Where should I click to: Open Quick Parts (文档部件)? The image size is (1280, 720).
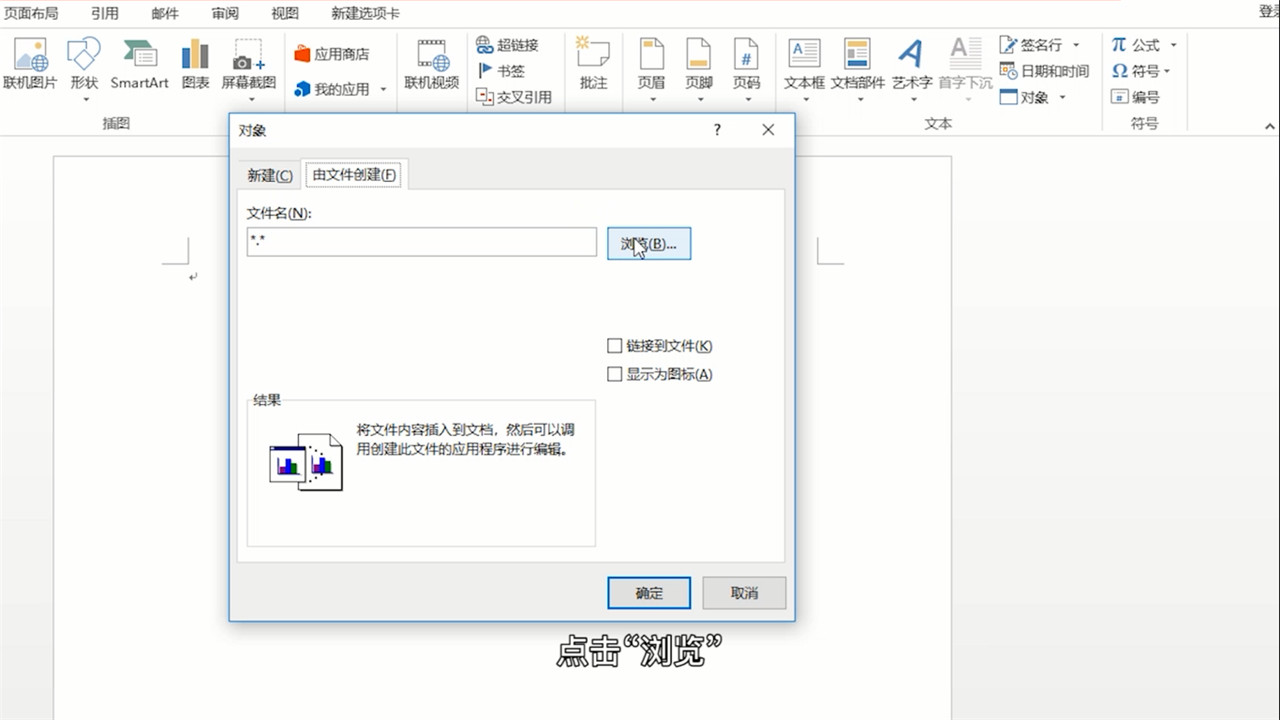point(858,64)
